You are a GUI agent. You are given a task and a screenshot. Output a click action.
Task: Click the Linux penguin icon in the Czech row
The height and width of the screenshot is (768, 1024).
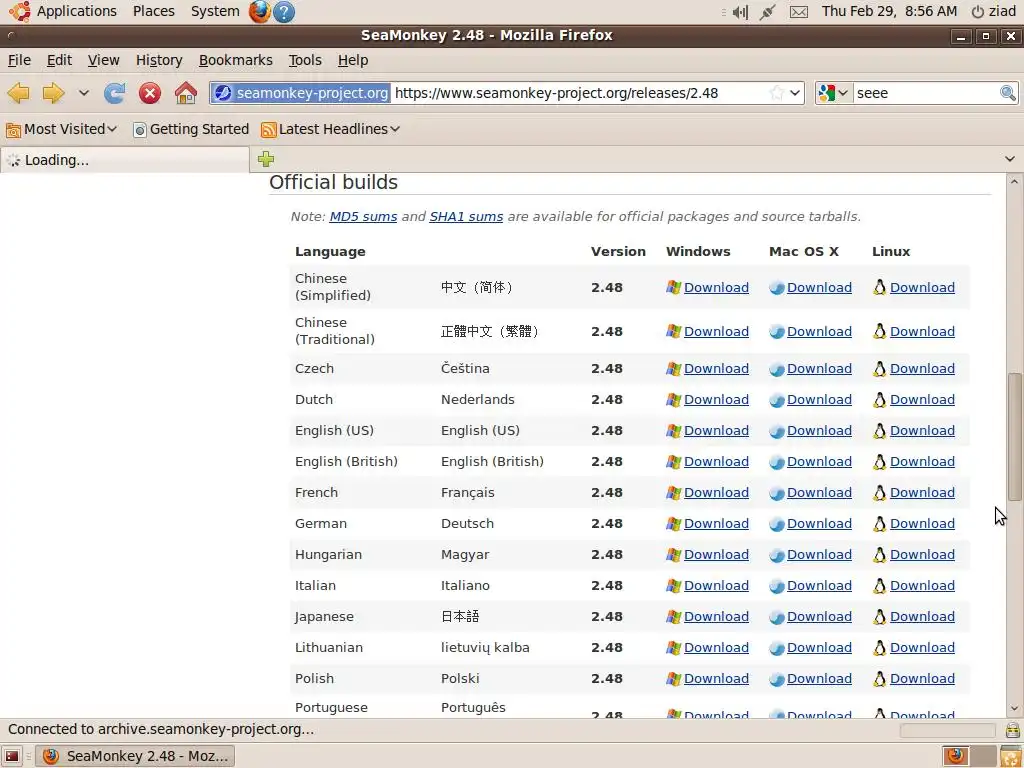(880, 369)
